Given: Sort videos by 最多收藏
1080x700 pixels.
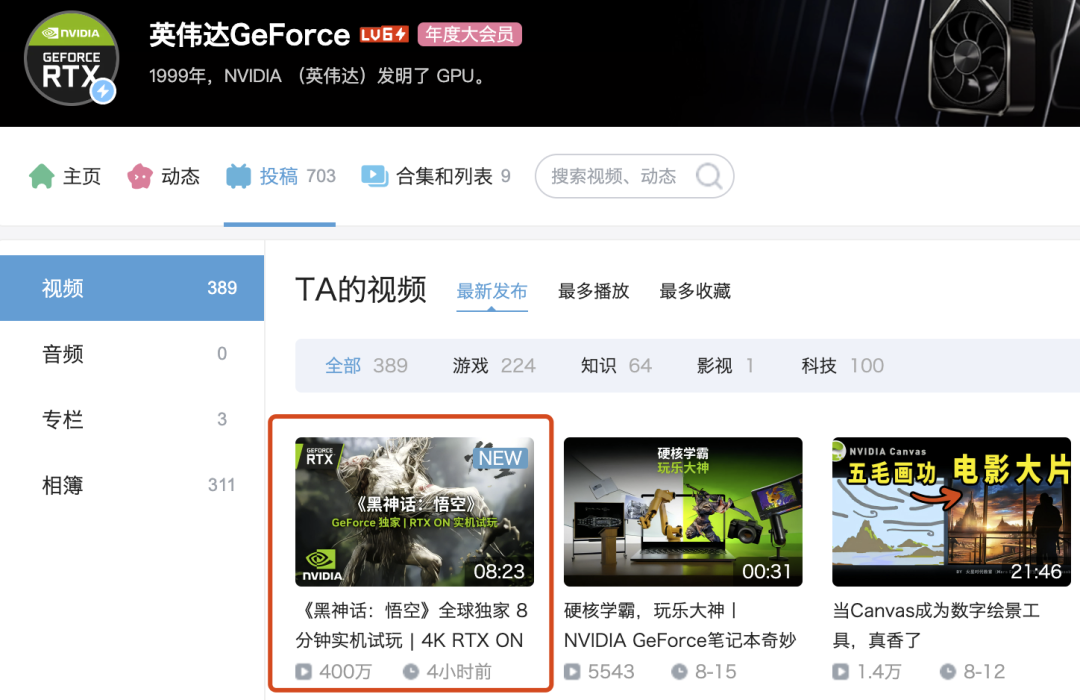Looking at the screenshot, I should click(x=695, y=291).
